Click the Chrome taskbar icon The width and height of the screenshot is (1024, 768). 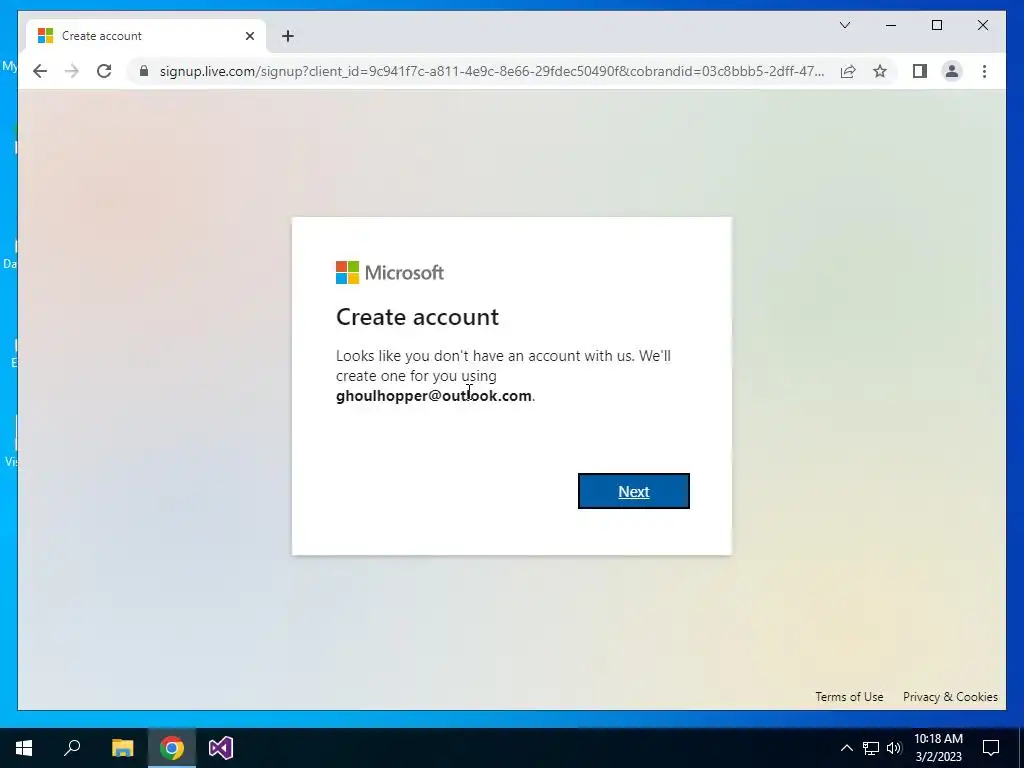coord(172,748)
